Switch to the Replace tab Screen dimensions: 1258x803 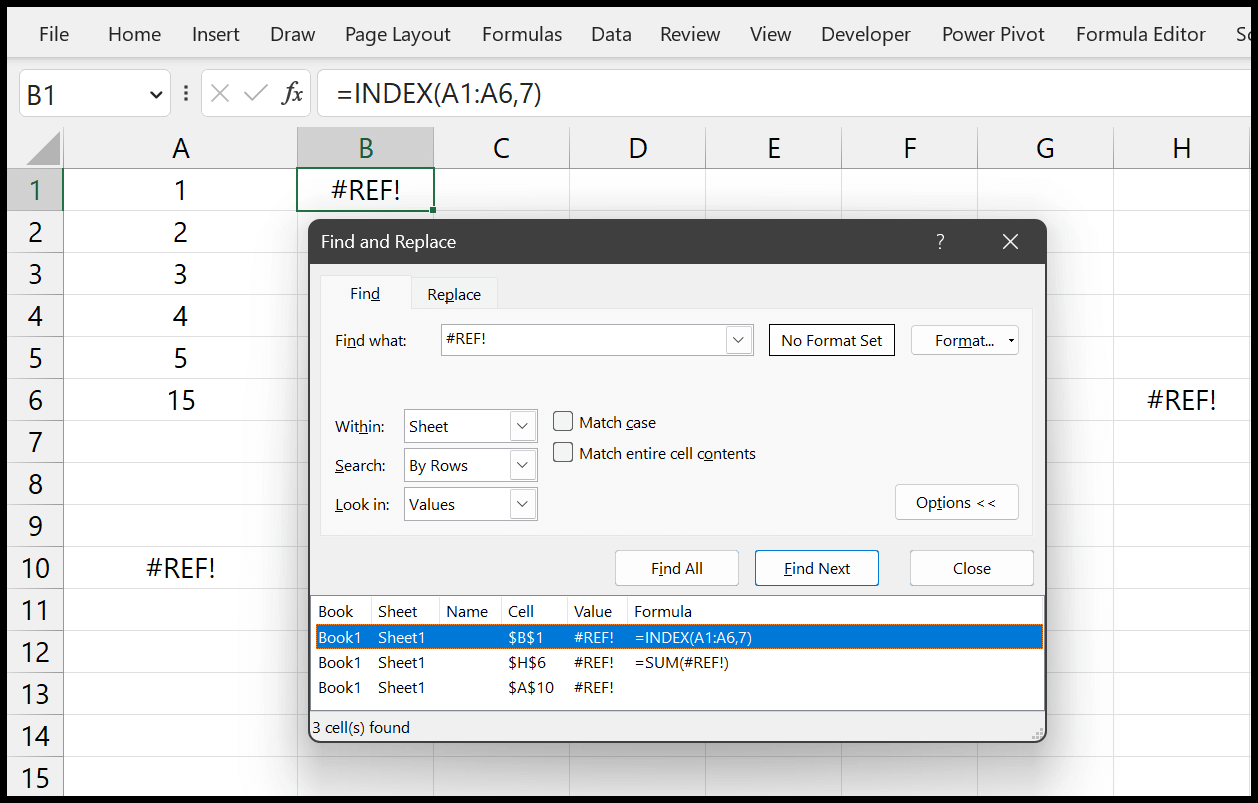(453, 293)
